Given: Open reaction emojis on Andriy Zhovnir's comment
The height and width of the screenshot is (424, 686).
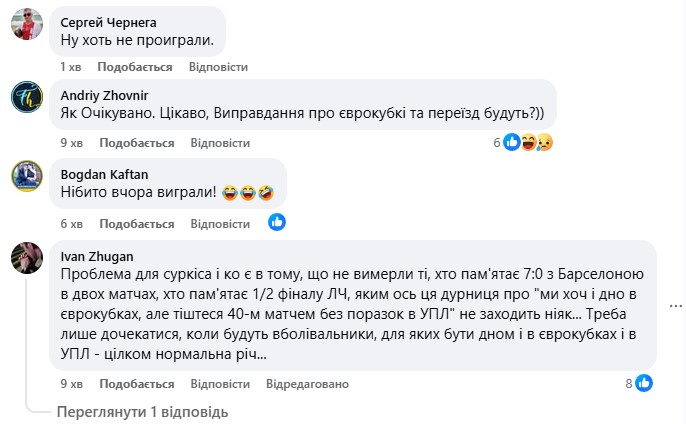Looking at the screenshot, I should click(528, 143).
